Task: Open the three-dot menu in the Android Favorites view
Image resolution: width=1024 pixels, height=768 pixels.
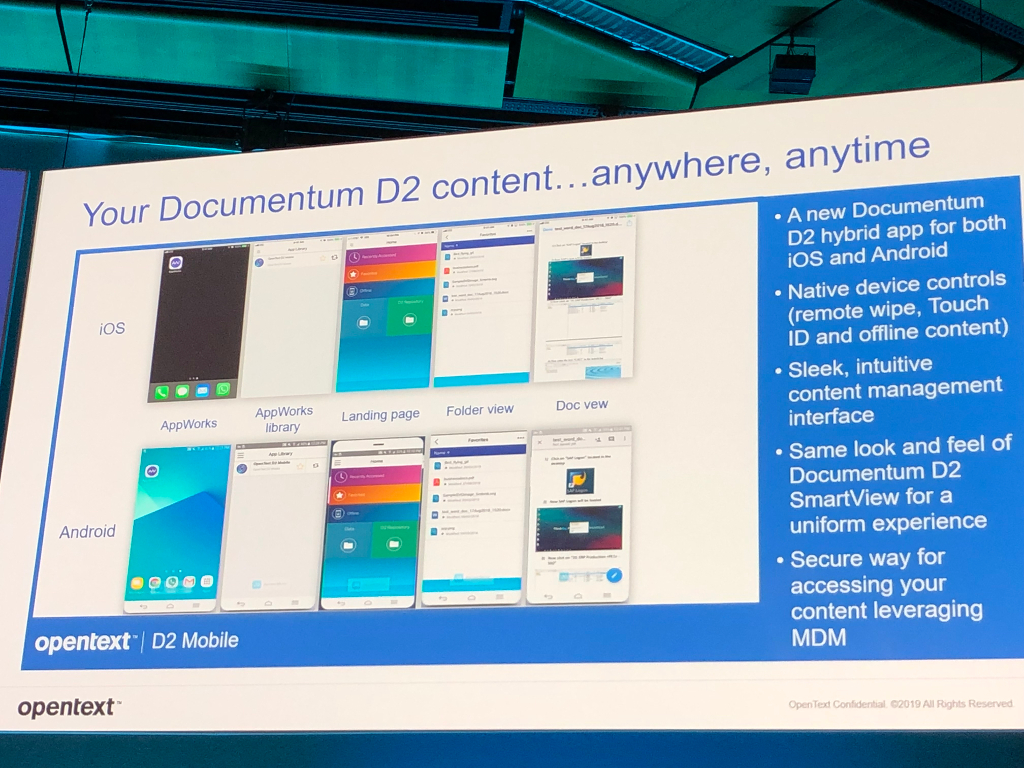Action: tap(520, 438)
